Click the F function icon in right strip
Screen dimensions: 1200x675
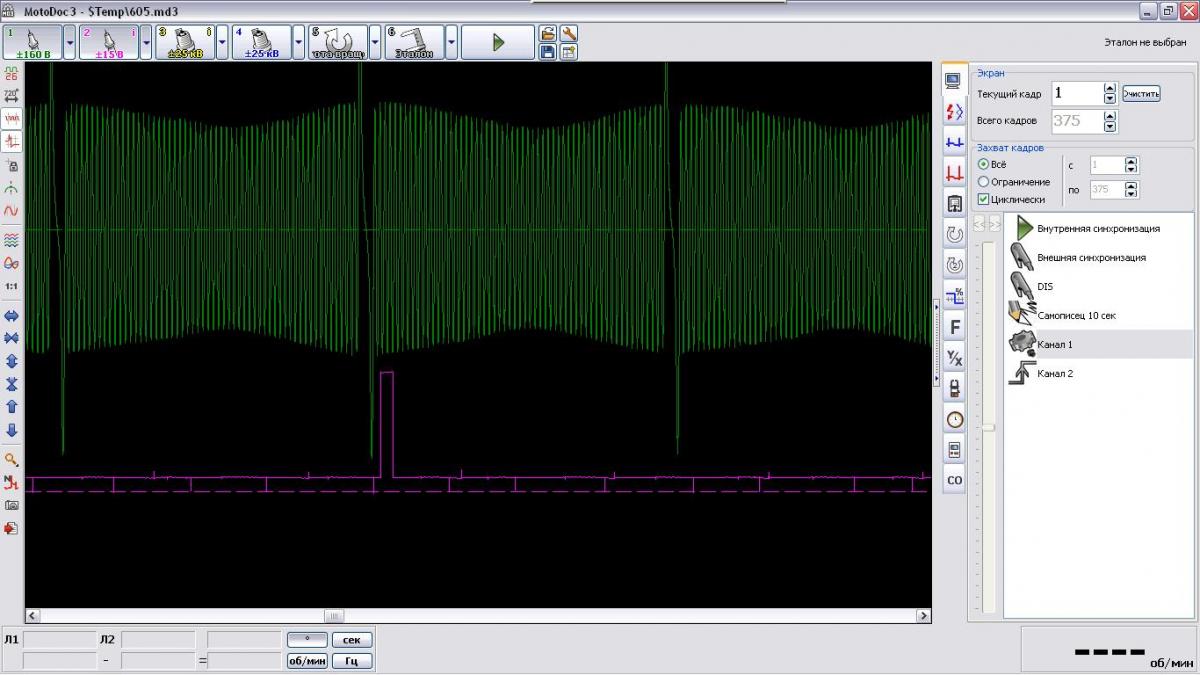[954, 327]
